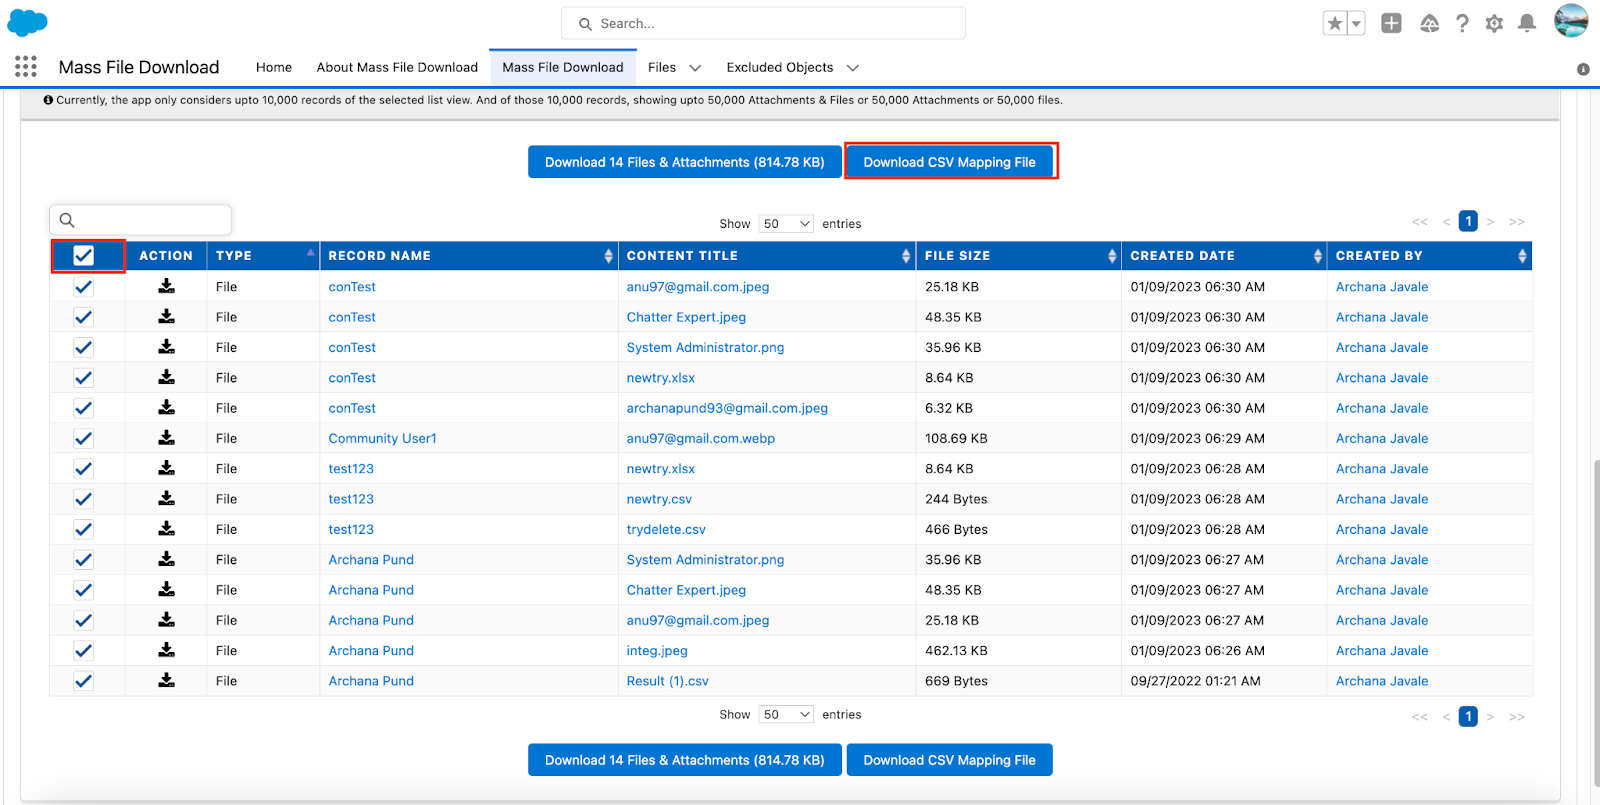Click download icon for archanapund93@gmail.com.jpeg row
The width and height of the screenshot is (1600, 805).
(166, 407)
